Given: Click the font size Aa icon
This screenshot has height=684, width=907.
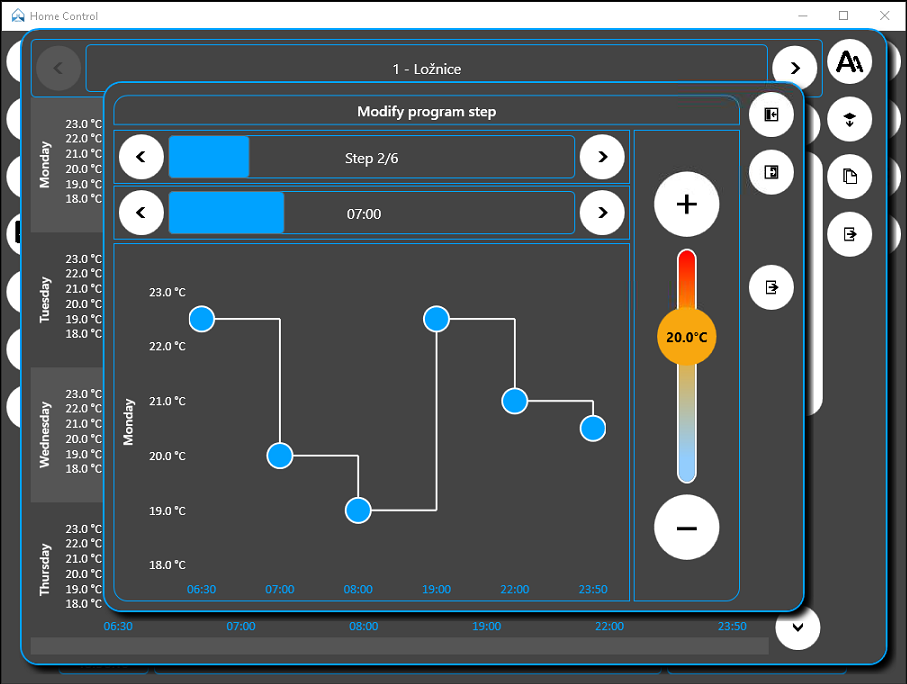Looking at the screenshot, I should pos(849,62).
